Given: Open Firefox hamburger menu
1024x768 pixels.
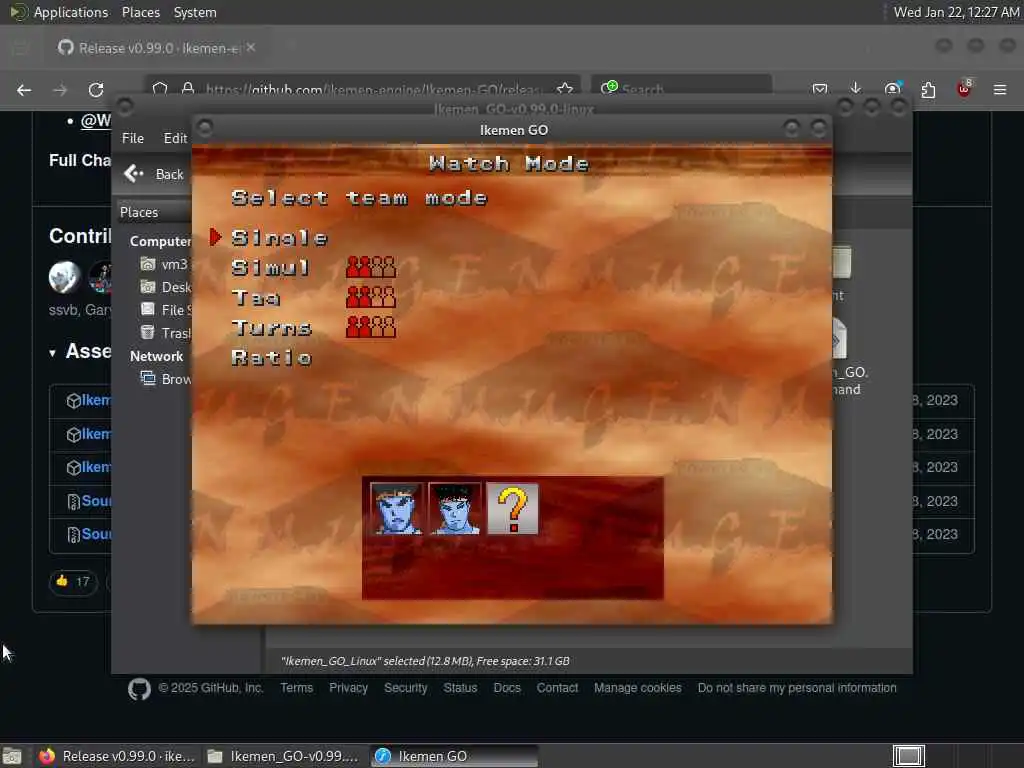Looking at the screenshot, I should [x=1000, y=89].
